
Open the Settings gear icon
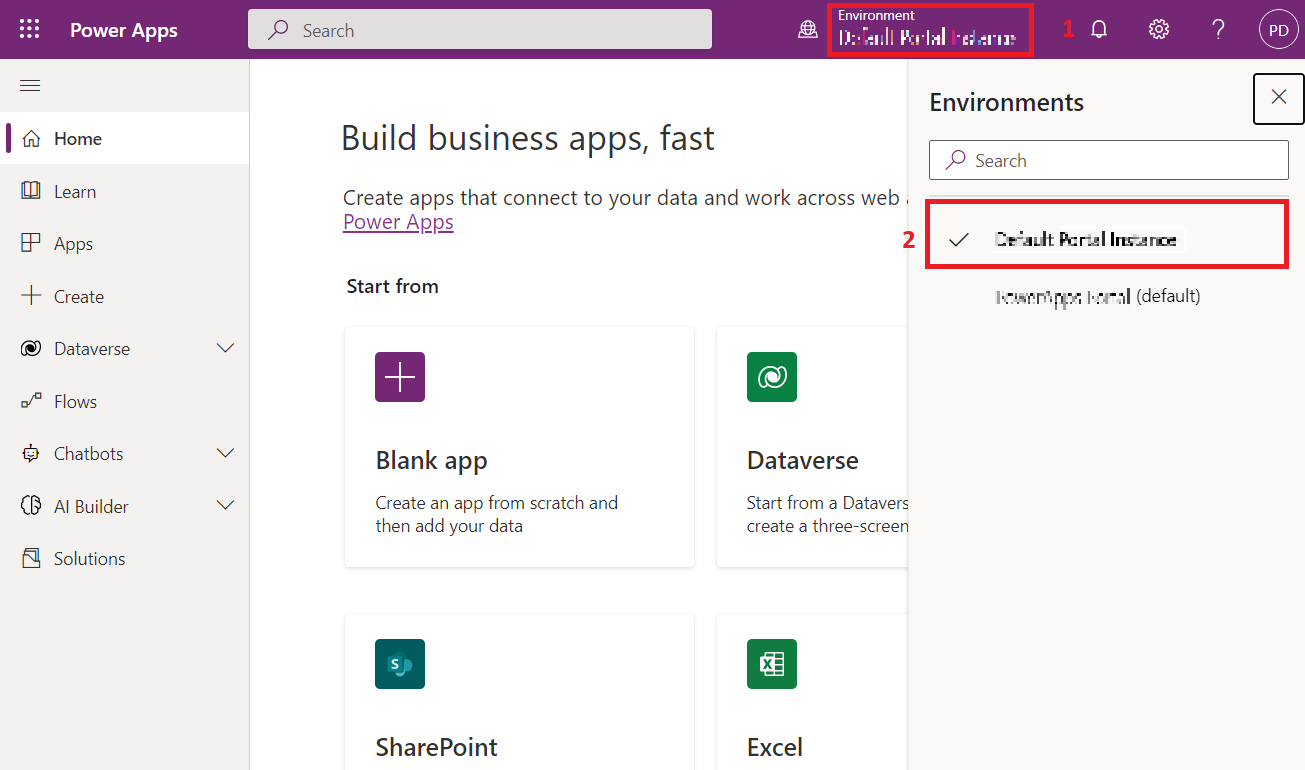pyautogui.click(x=1159, y=30)
